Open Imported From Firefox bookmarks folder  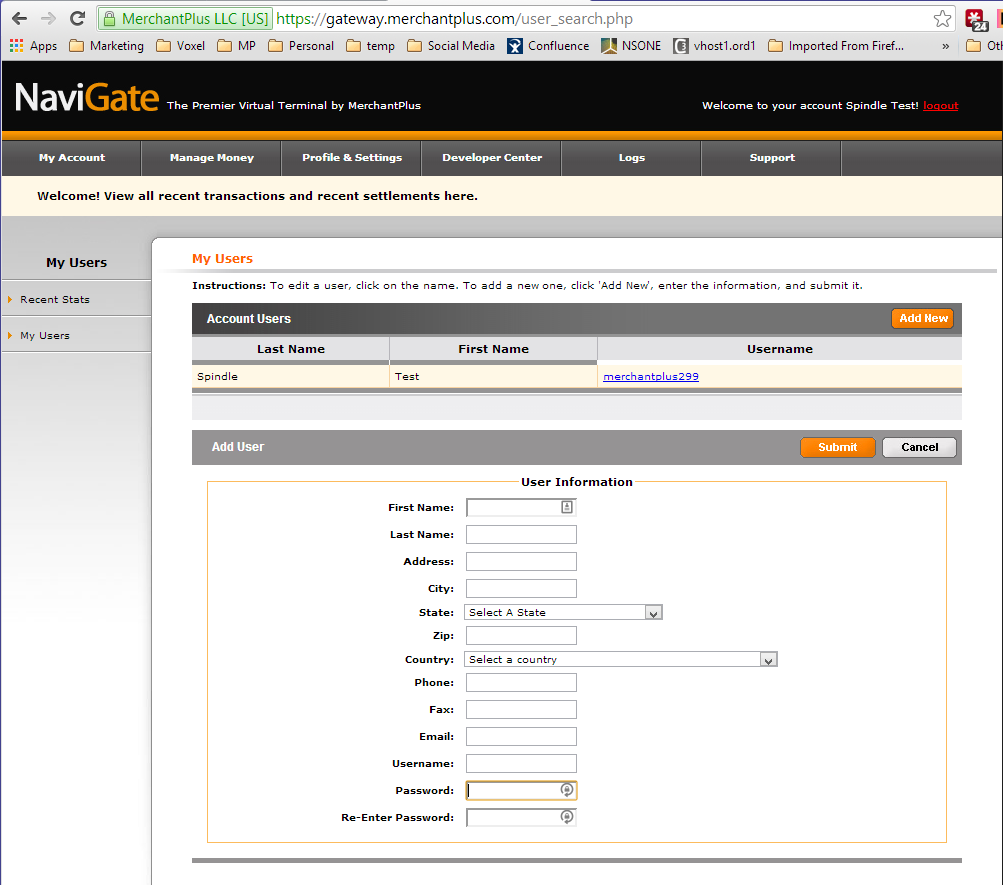click(x=836, y=46)
